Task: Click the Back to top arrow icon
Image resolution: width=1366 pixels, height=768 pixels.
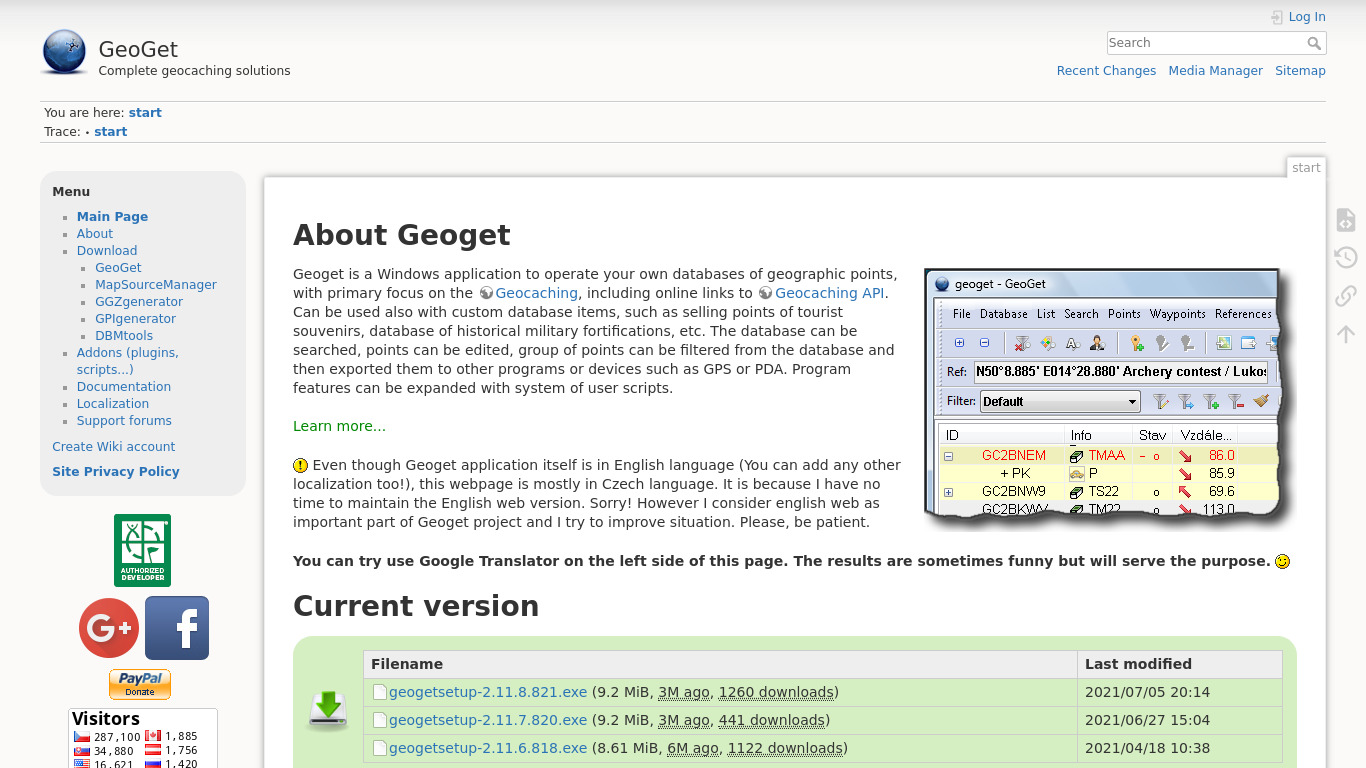Action: [1346, 334]
